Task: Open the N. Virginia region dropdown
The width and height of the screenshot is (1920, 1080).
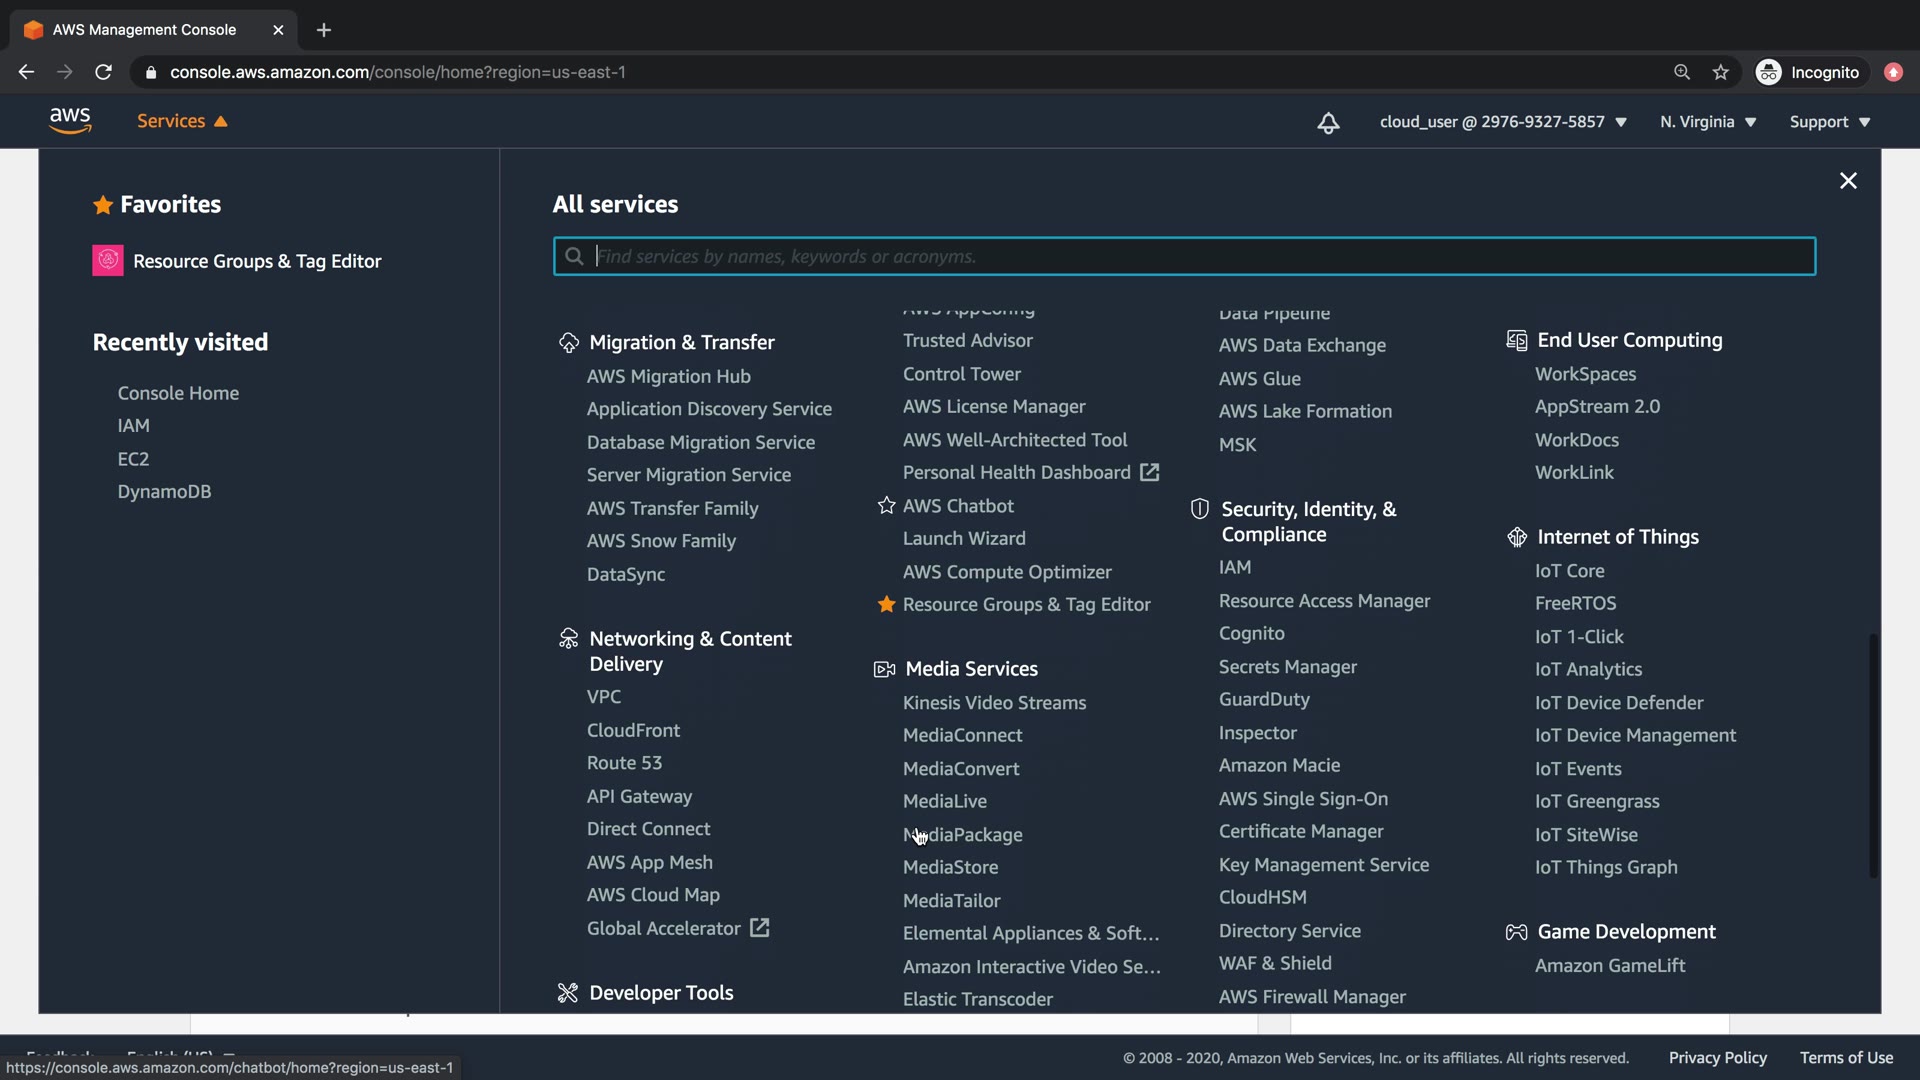Action: click(x=1707, y=122)
